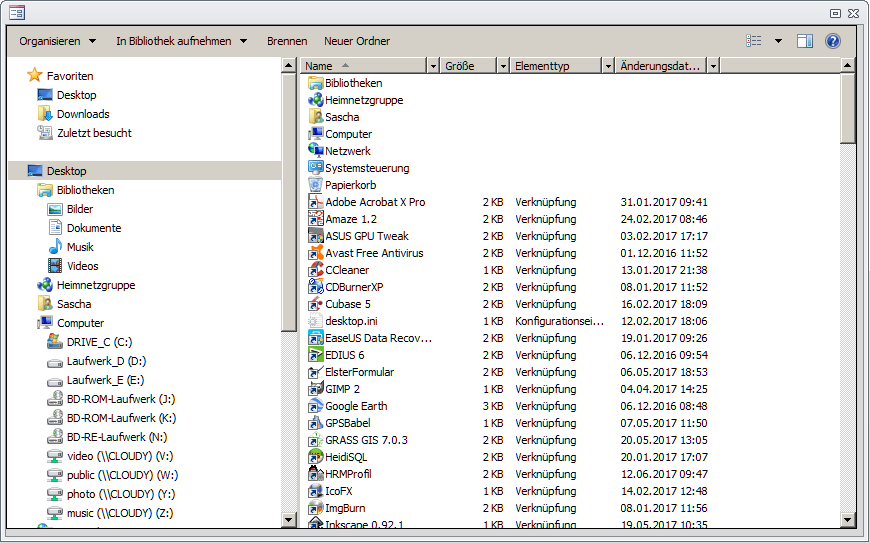The image size is (870, 543).
Task: Open BD-ROM-Laufwerk (J:) drive
Action: coord(121,399)
